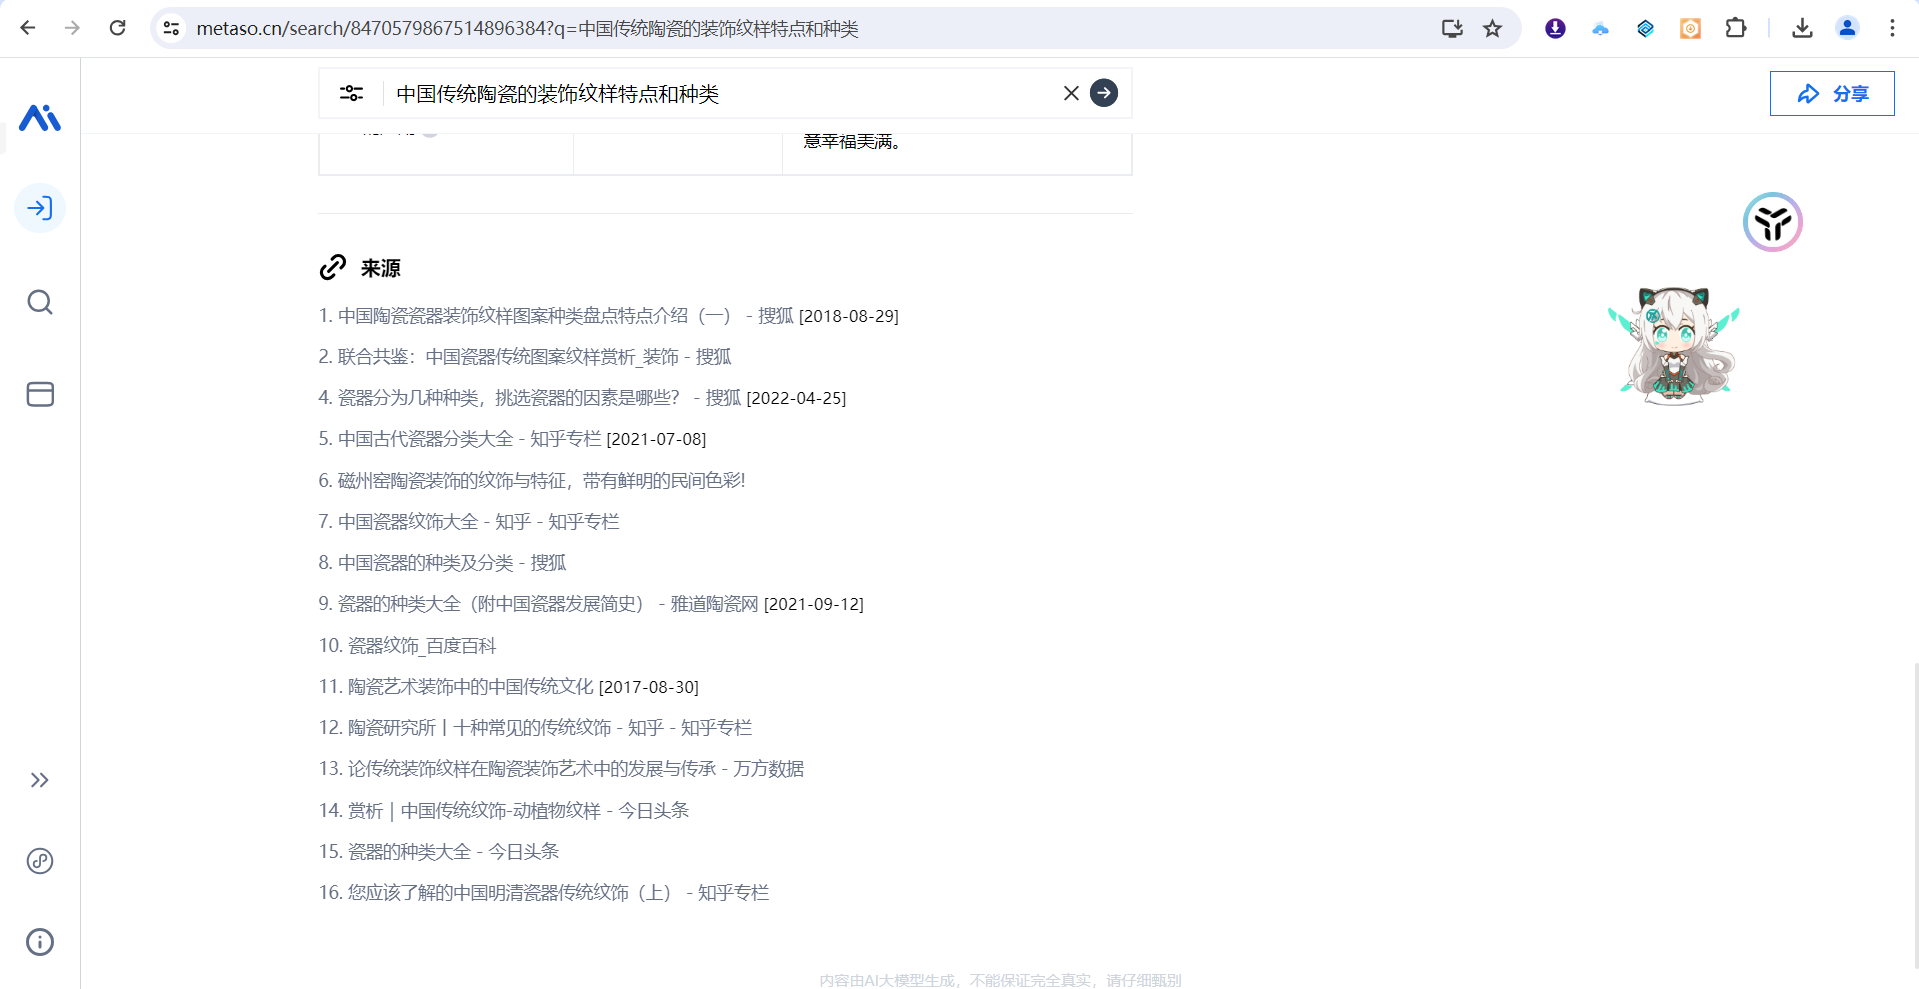
Task: Click the info circle icon in sidebar
Action: pyautogui.click(x=40, y=942)
